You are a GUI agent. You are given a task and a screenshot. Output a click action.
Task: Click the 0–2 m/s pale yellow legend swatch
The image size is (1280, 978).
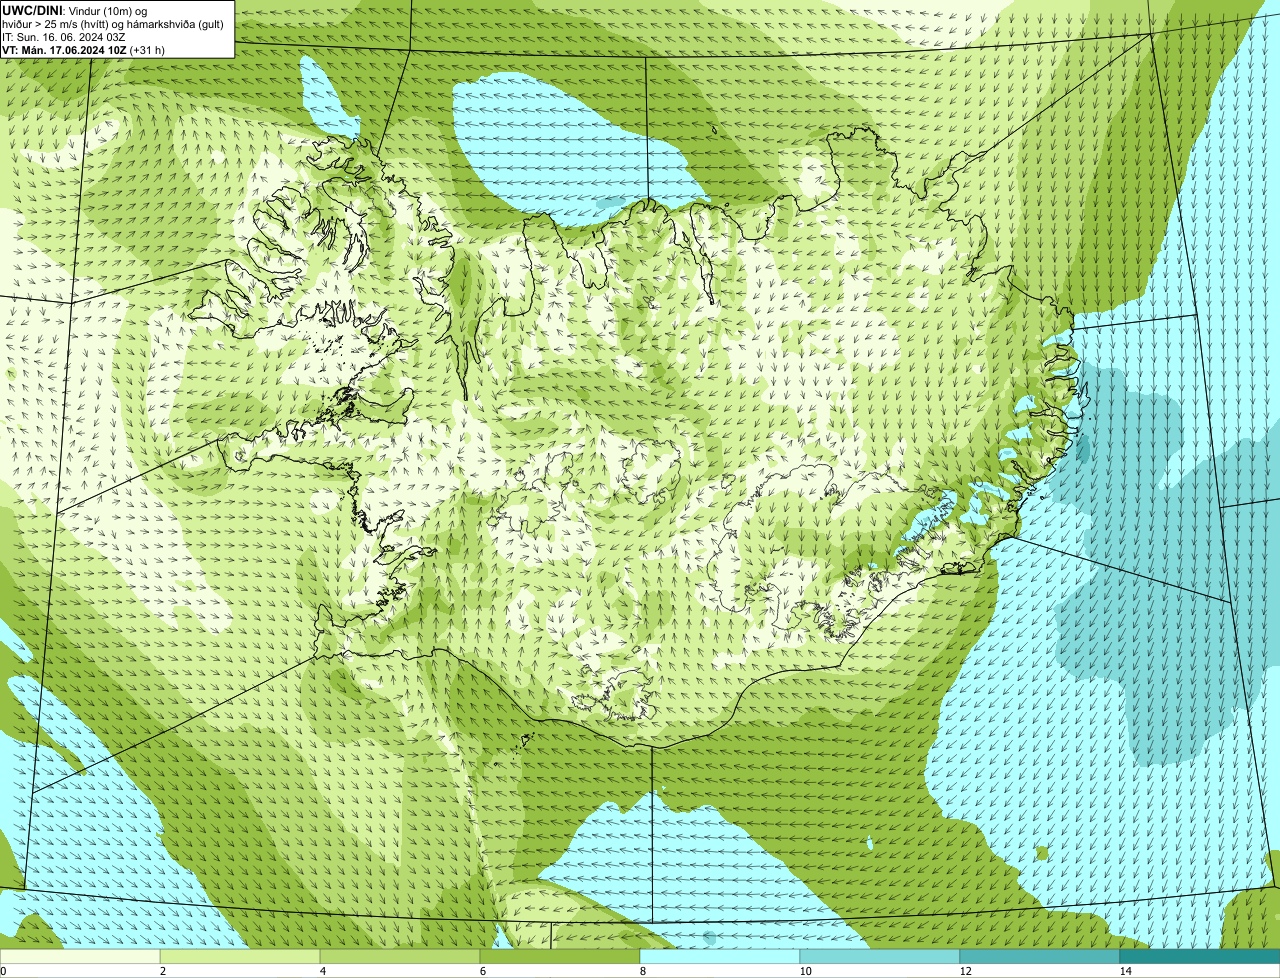tap(80, 956)
